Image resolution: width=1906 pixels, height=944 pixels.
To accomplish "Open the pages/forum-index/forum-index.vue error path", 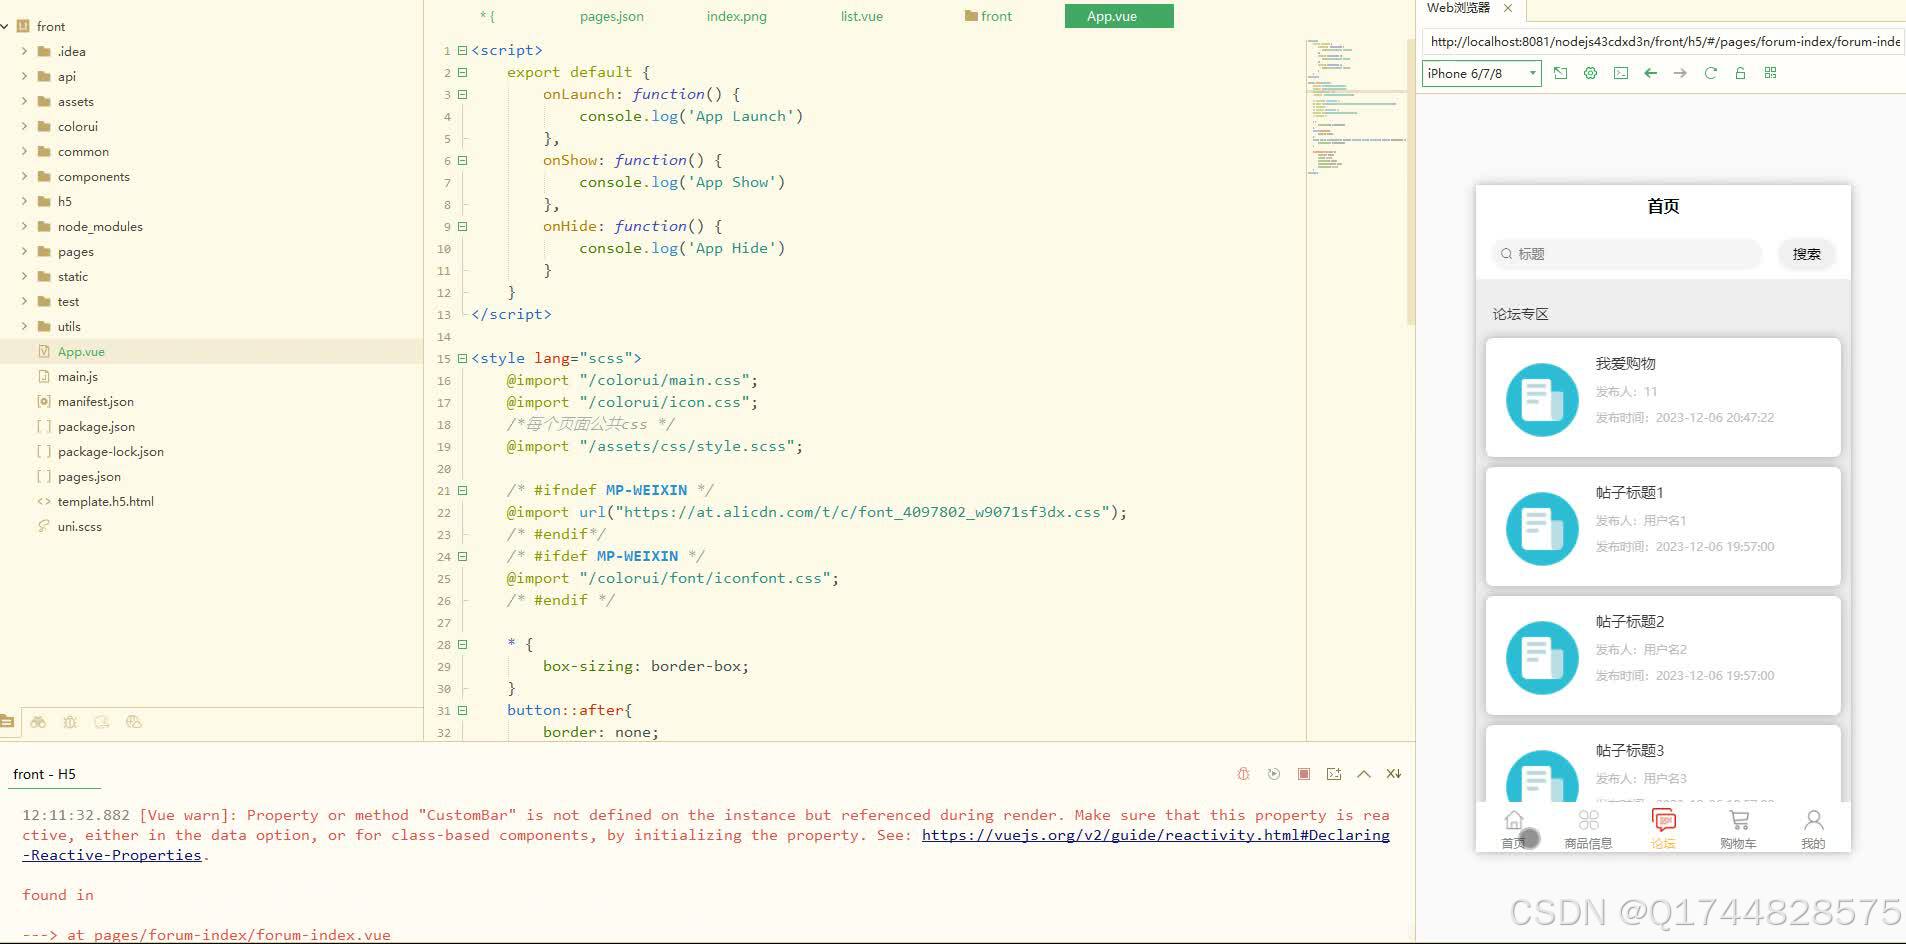I will pos(242,935).
